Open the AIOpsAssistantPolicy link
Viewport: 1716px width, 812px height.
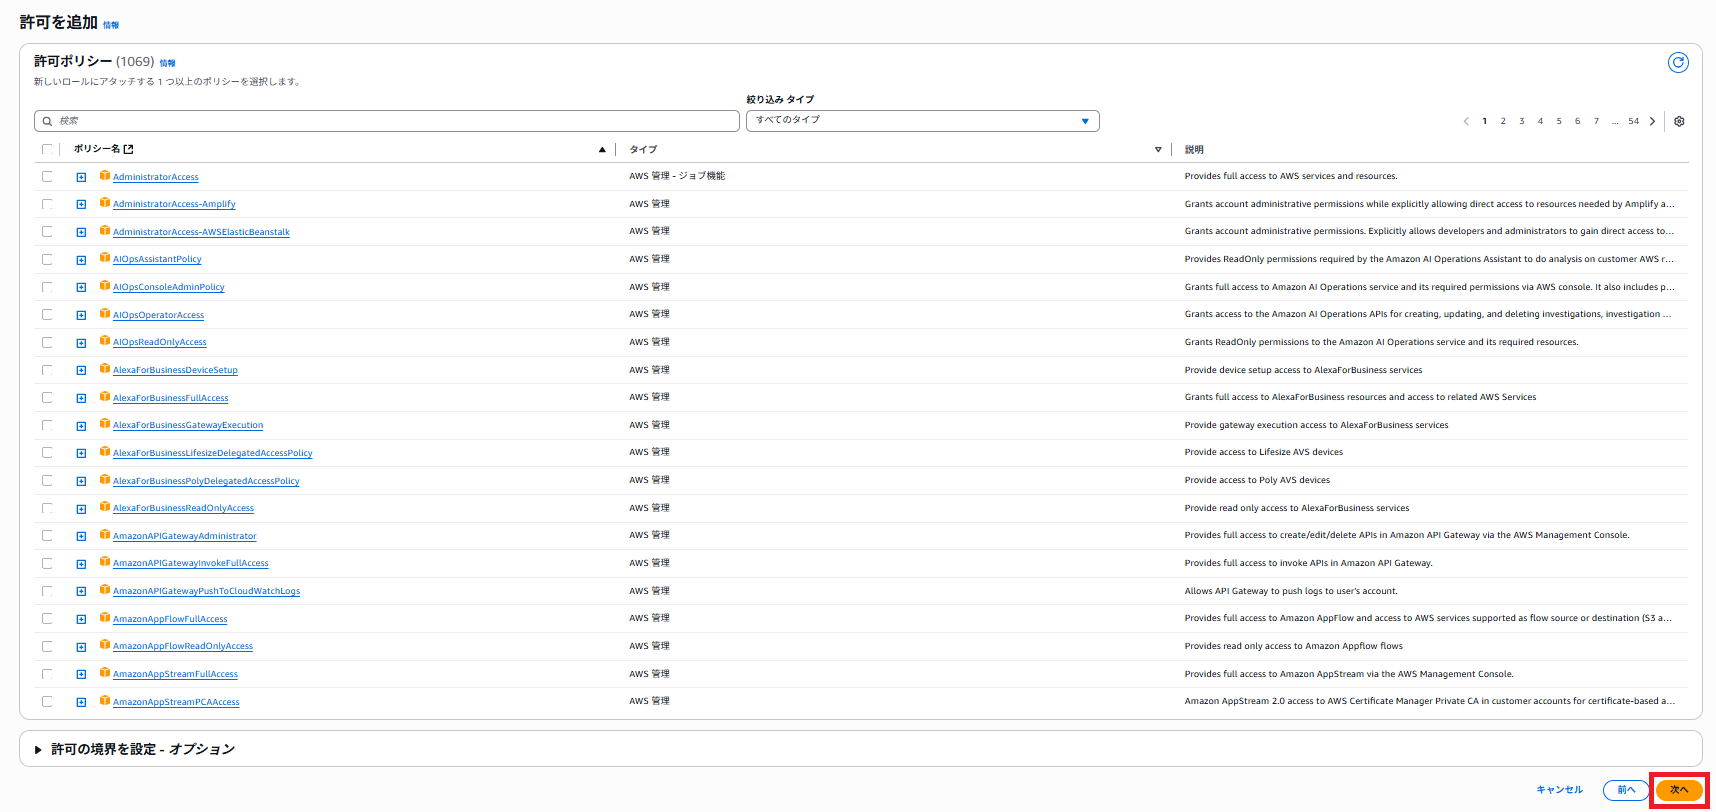click(x=157, y=259)
